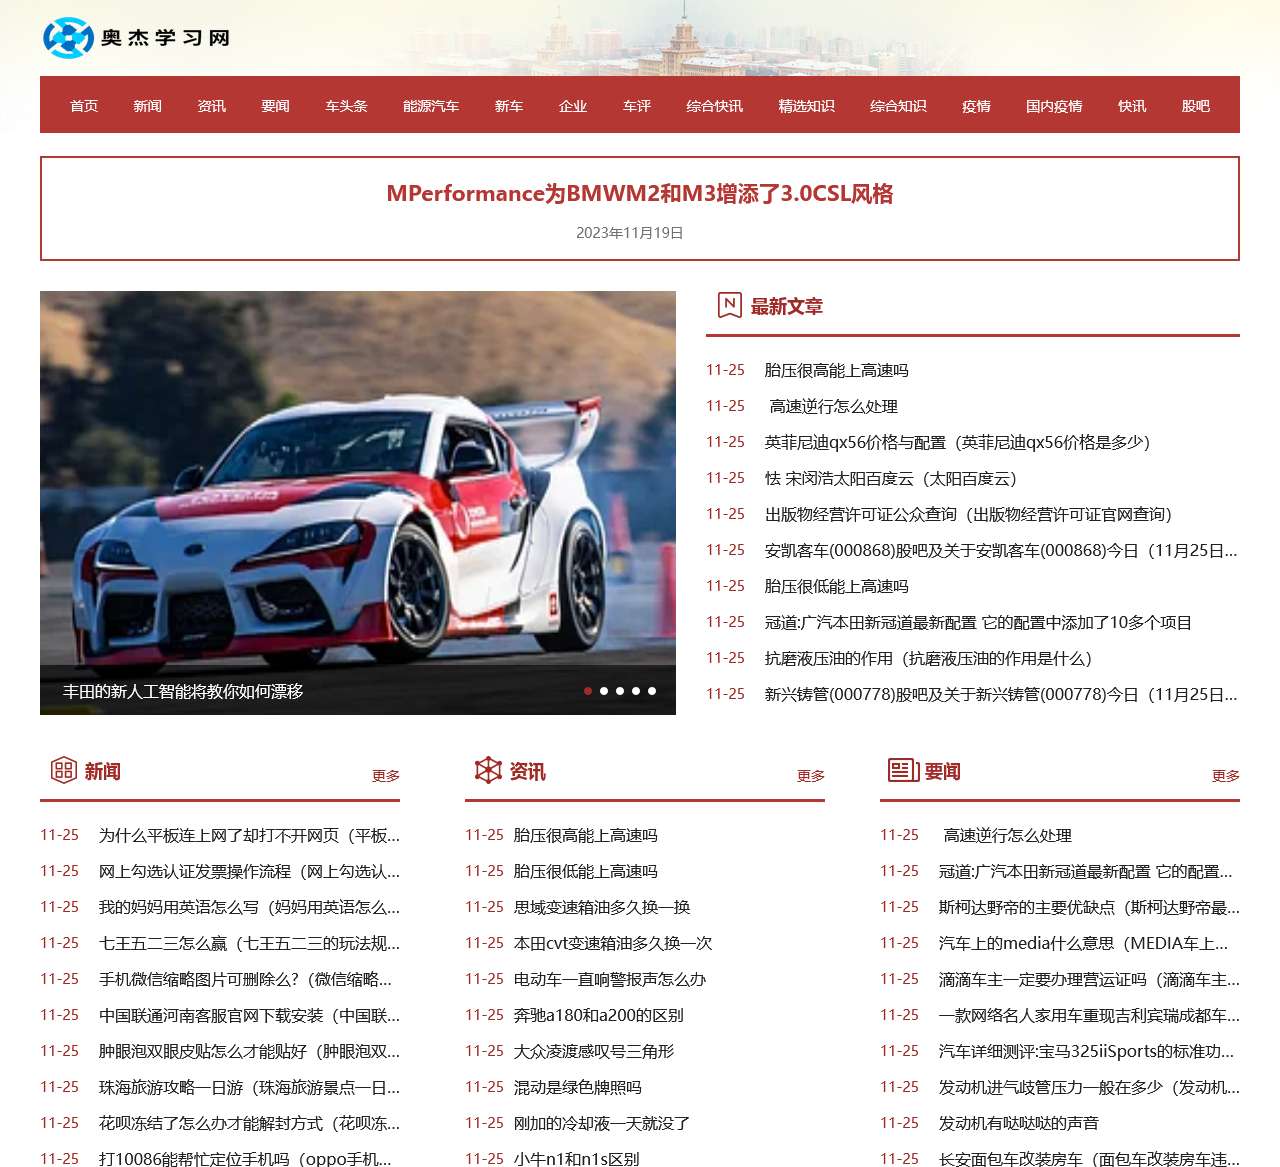The height and width of the screenshot is (1167, 1280).
Task: Select the third carousel dot
Action: [x=620, y=691]
